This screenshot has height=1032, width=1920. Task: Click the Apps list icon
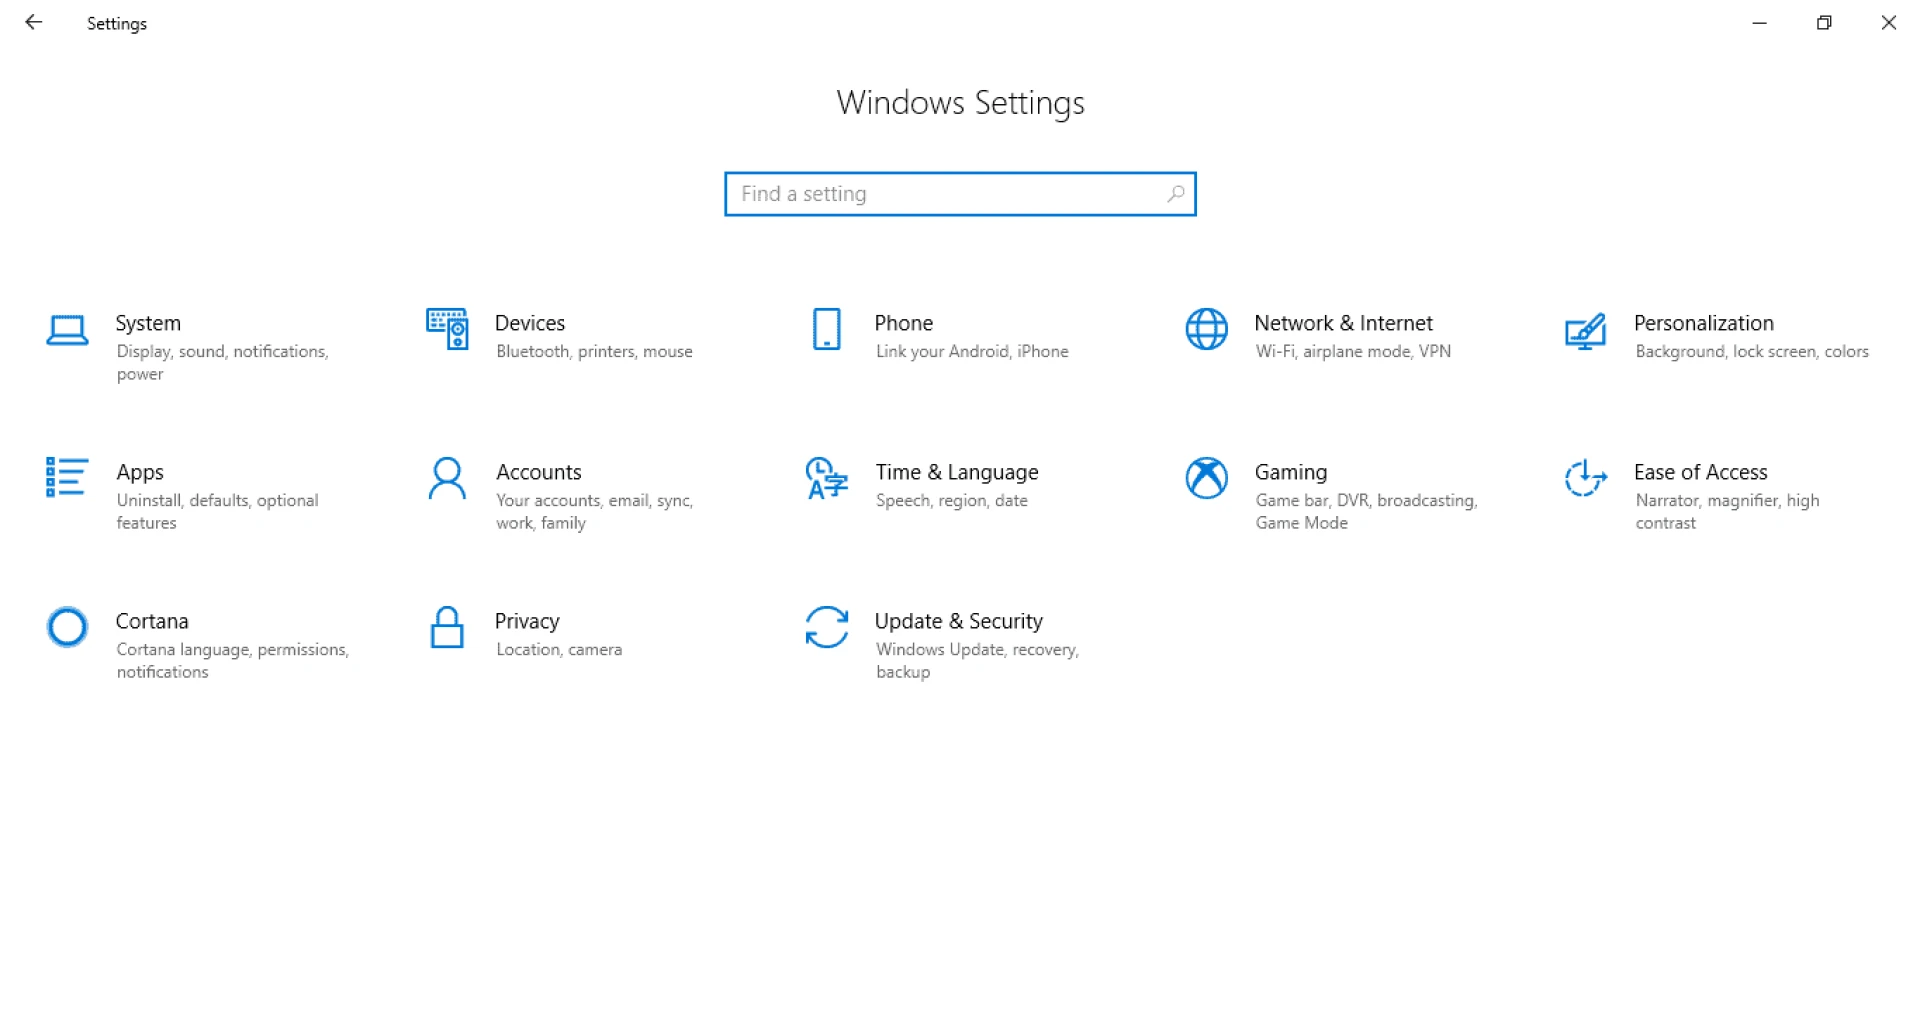[67, 477]
